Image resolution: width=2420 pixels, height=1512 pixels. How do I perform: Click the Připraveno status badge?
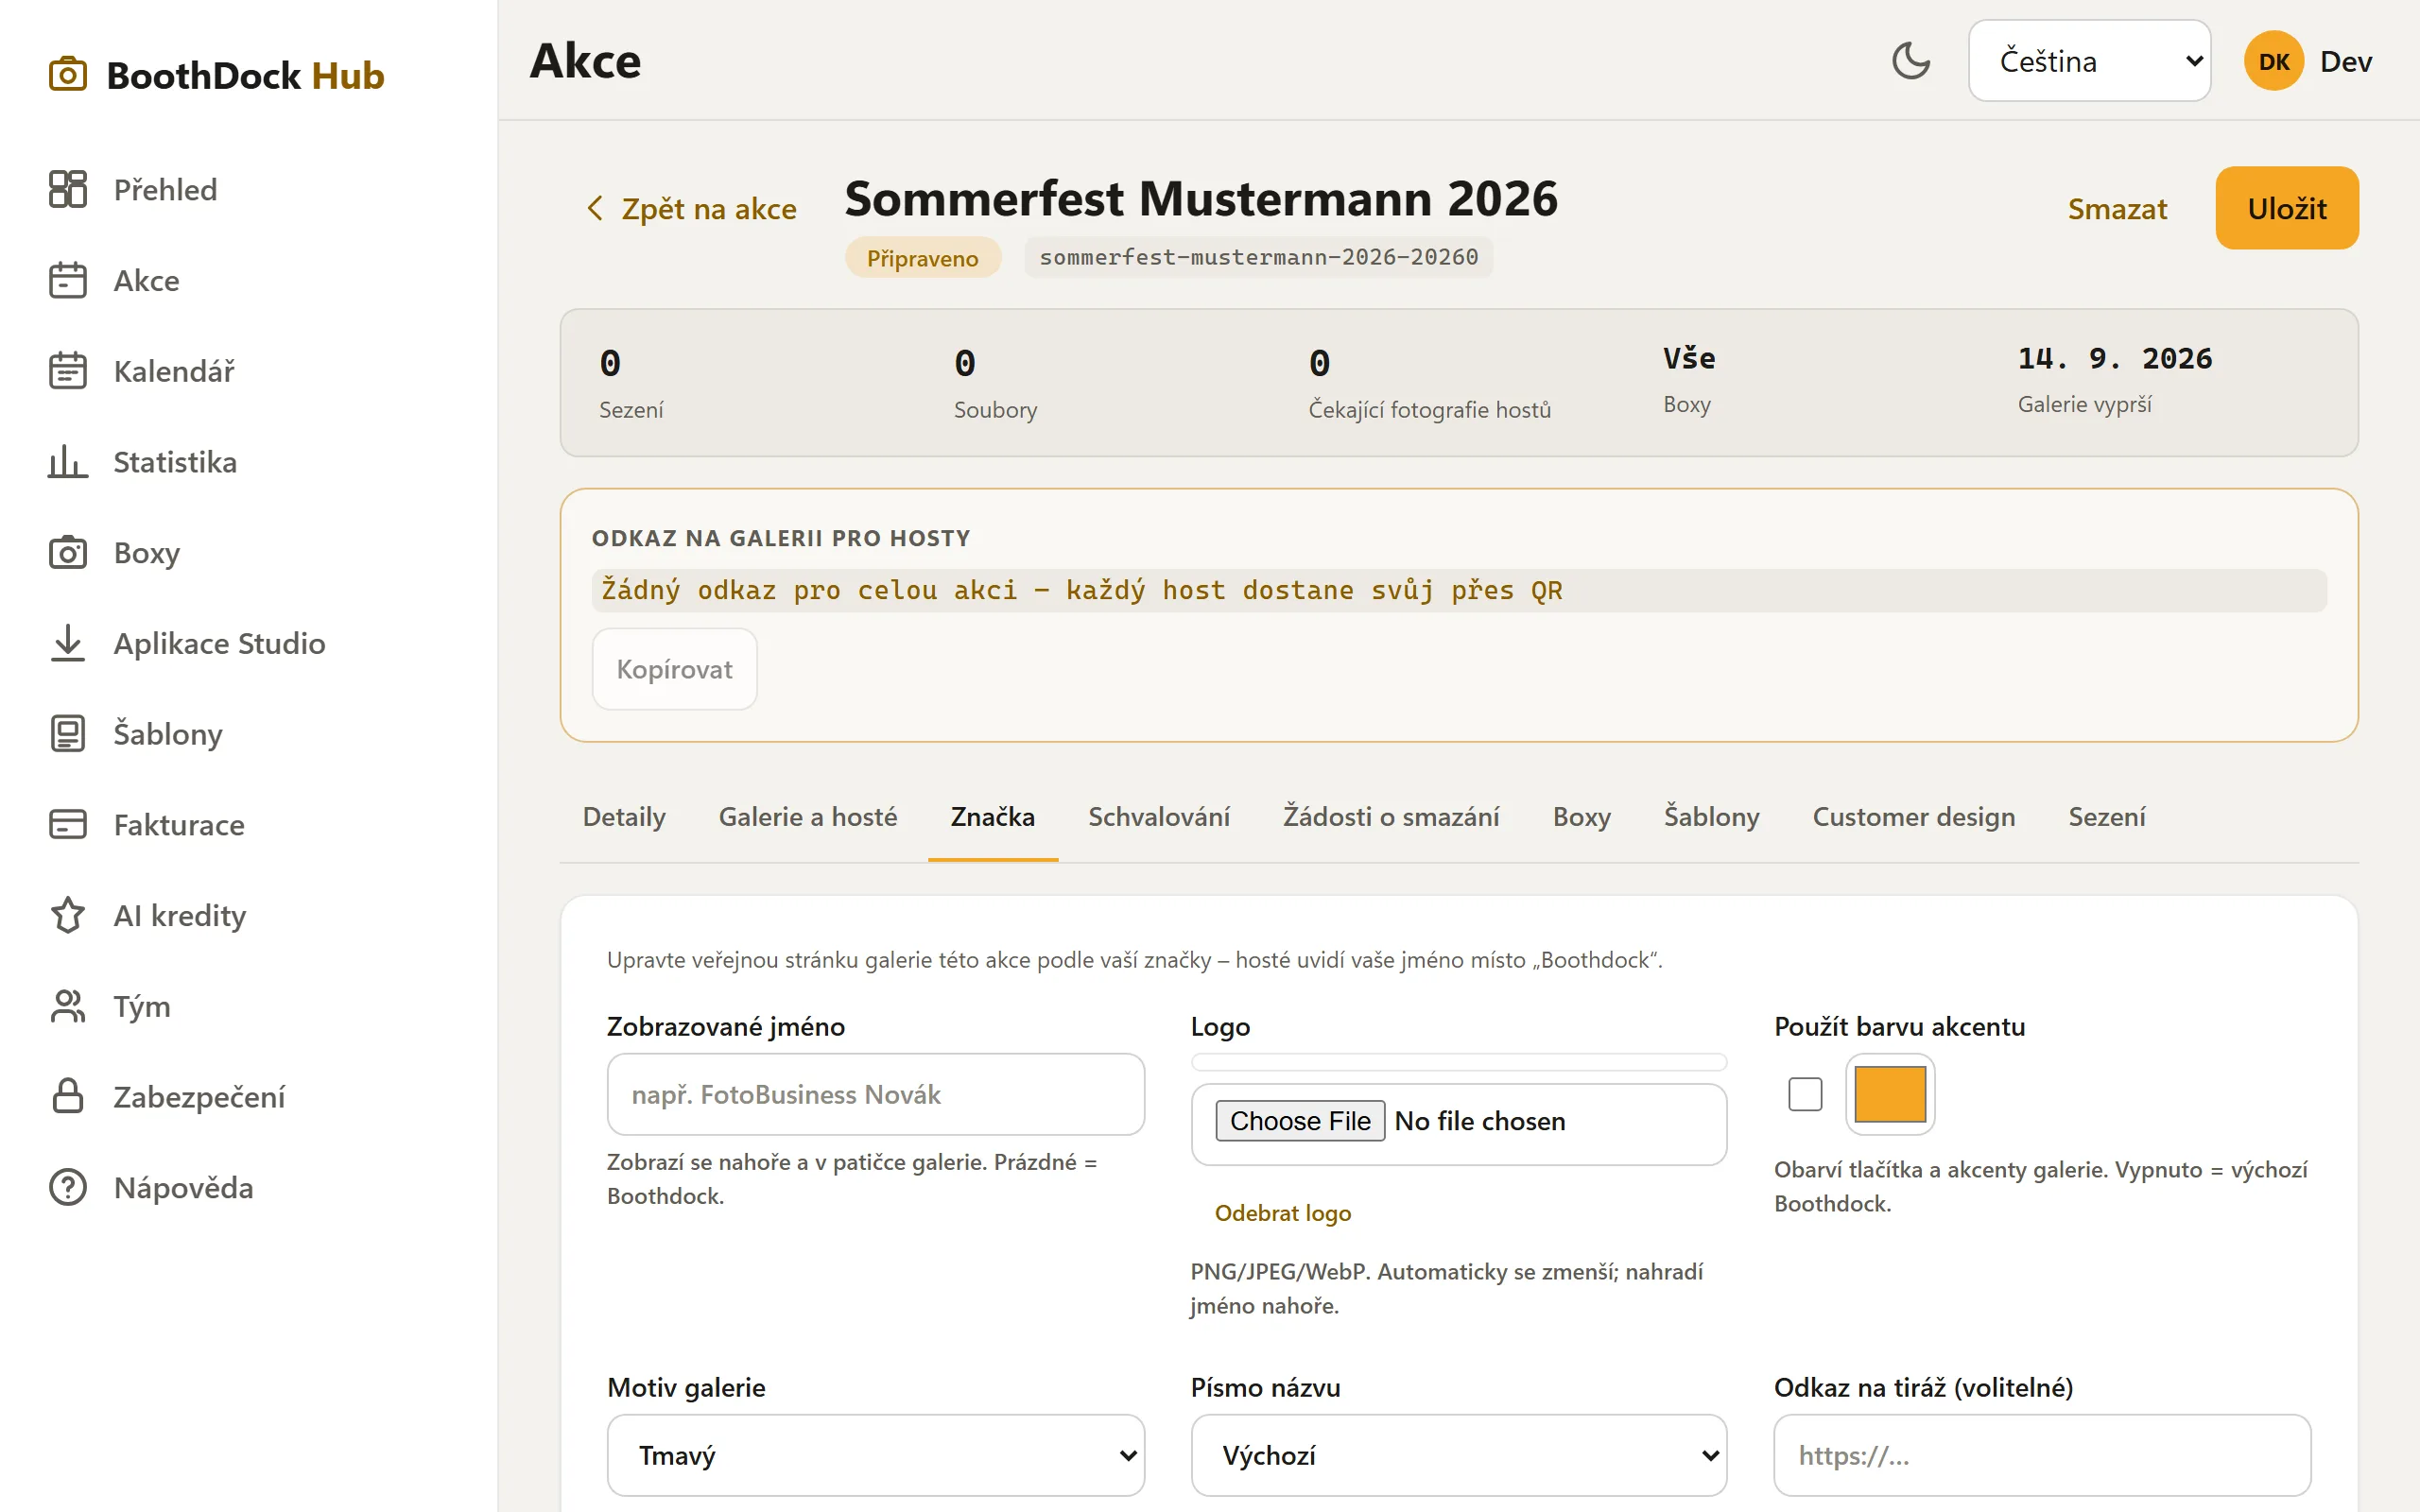(x=922, y=258)
